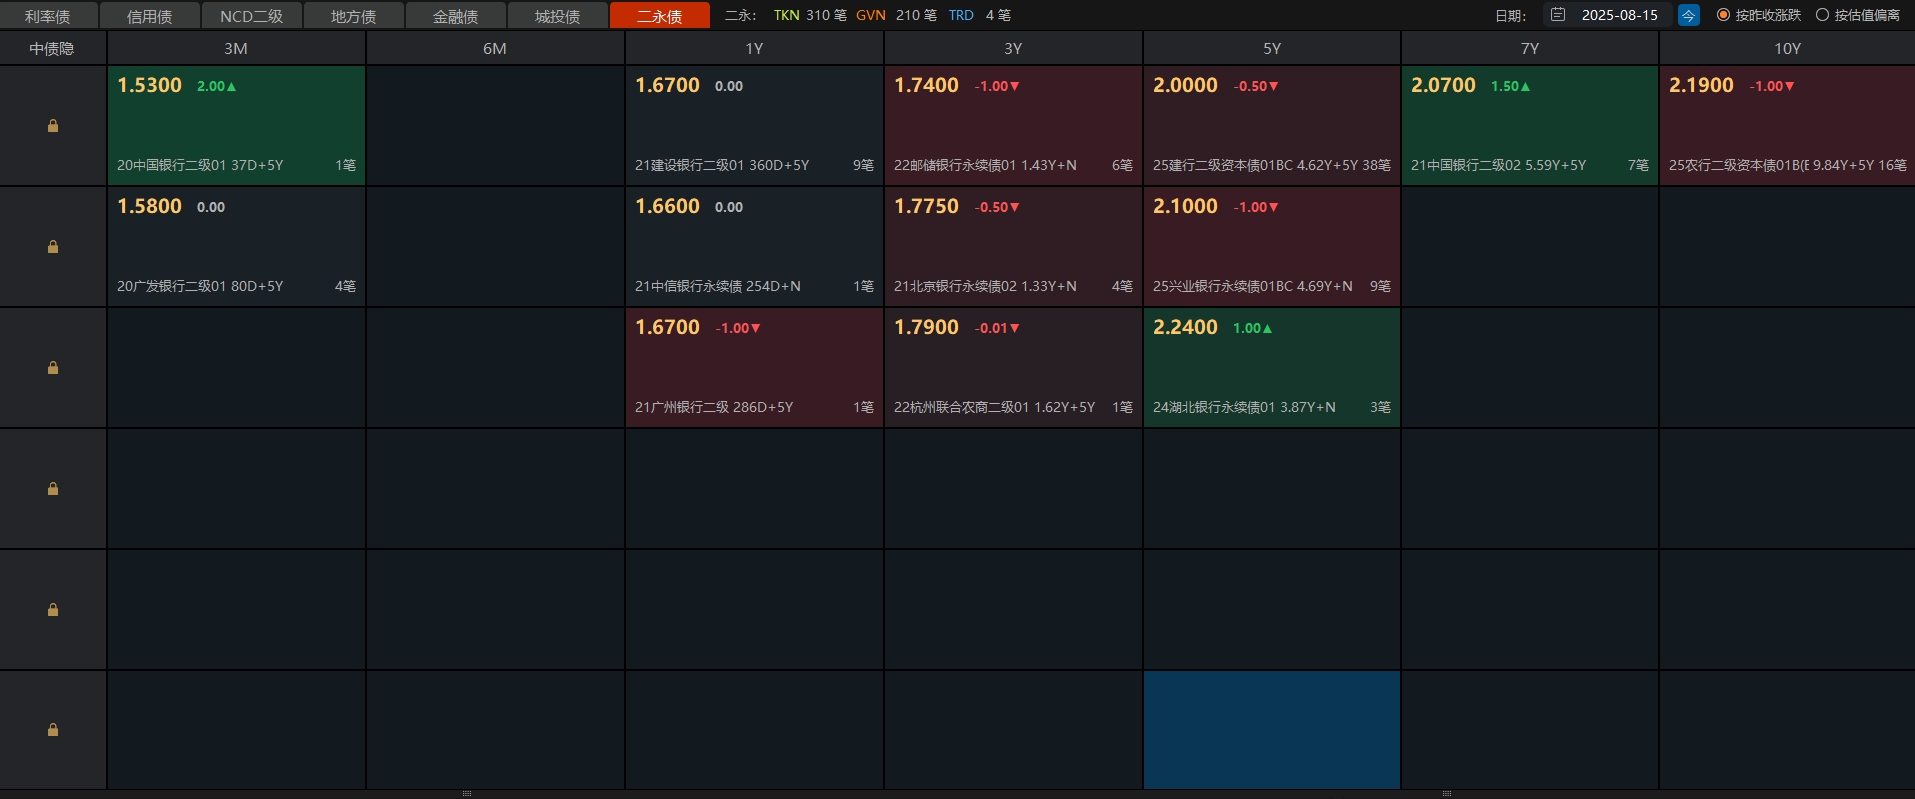Click the TKN 310 笔 count
The width and height of the screenshot is (1915, 799).
(x=810, y=15)
